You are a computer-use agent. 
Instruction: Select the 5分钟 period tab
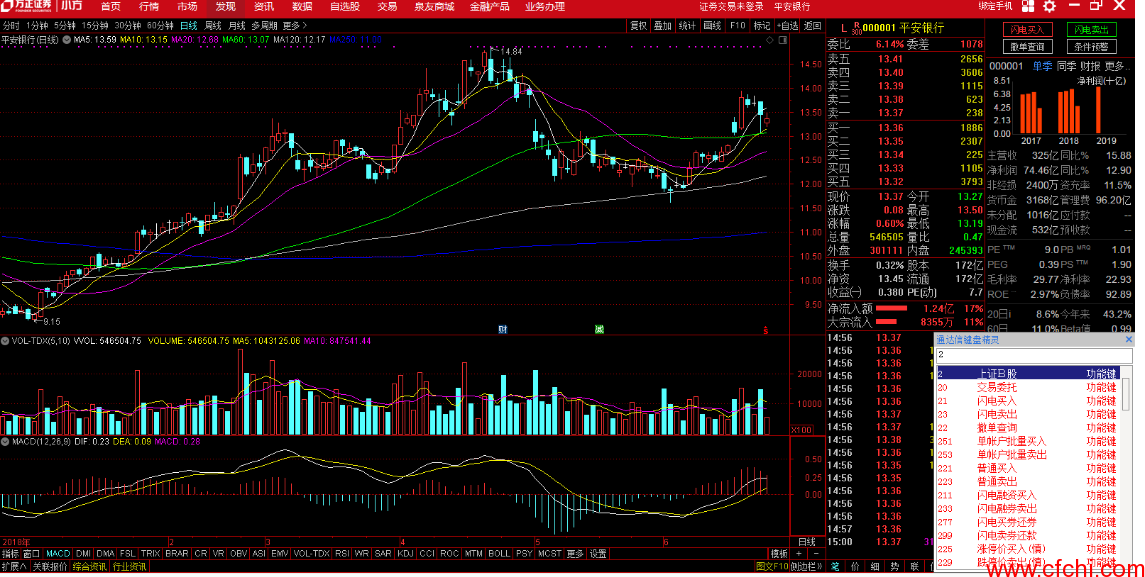pyautogui.click(x=64, y=26)
